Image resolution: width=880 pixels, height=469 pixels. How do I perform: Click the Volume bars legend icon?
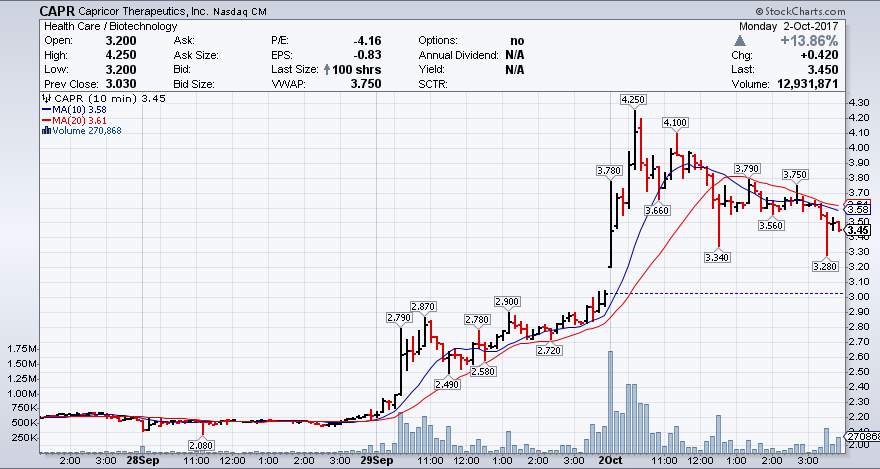[46, 130]
